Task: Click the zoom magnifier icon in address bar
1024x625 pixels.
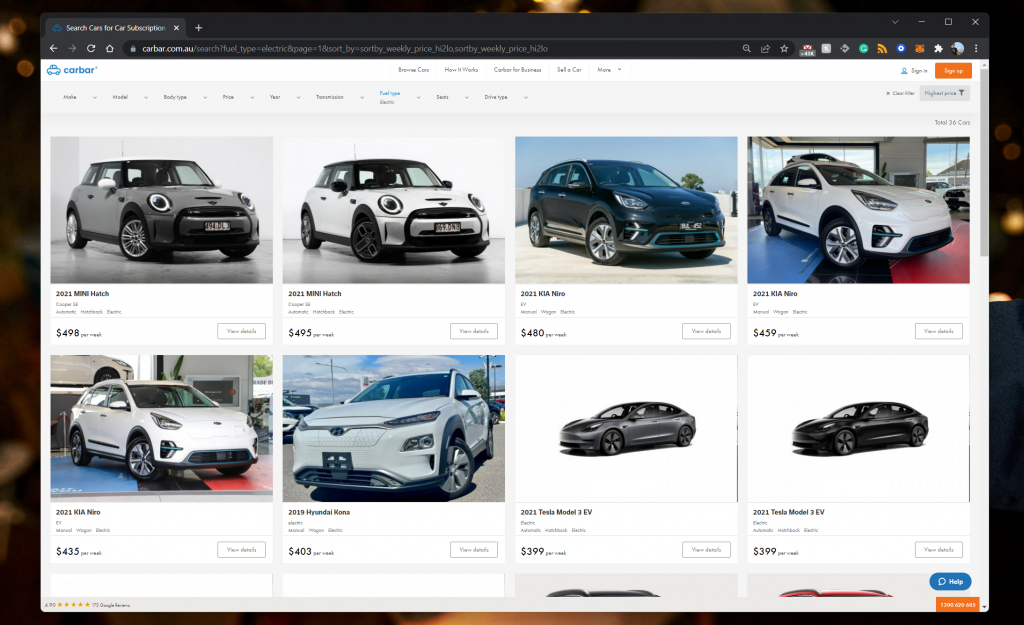Action: tap(746, 48)
